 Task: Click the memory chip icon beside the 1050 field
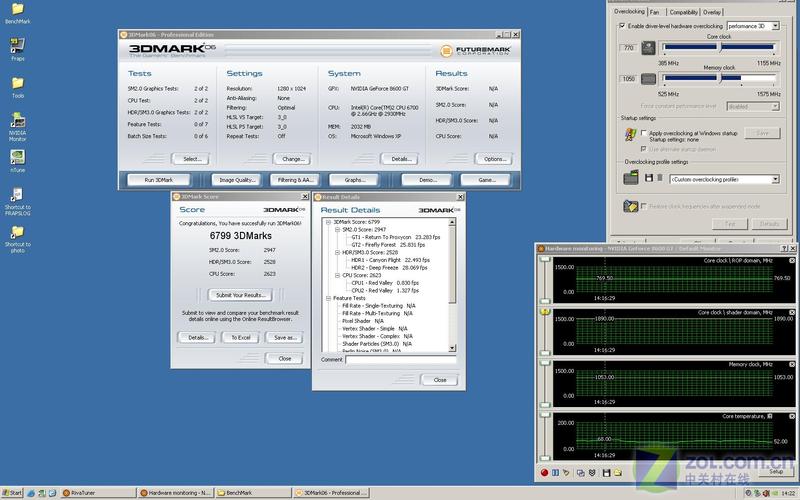[x=648, y=79]
